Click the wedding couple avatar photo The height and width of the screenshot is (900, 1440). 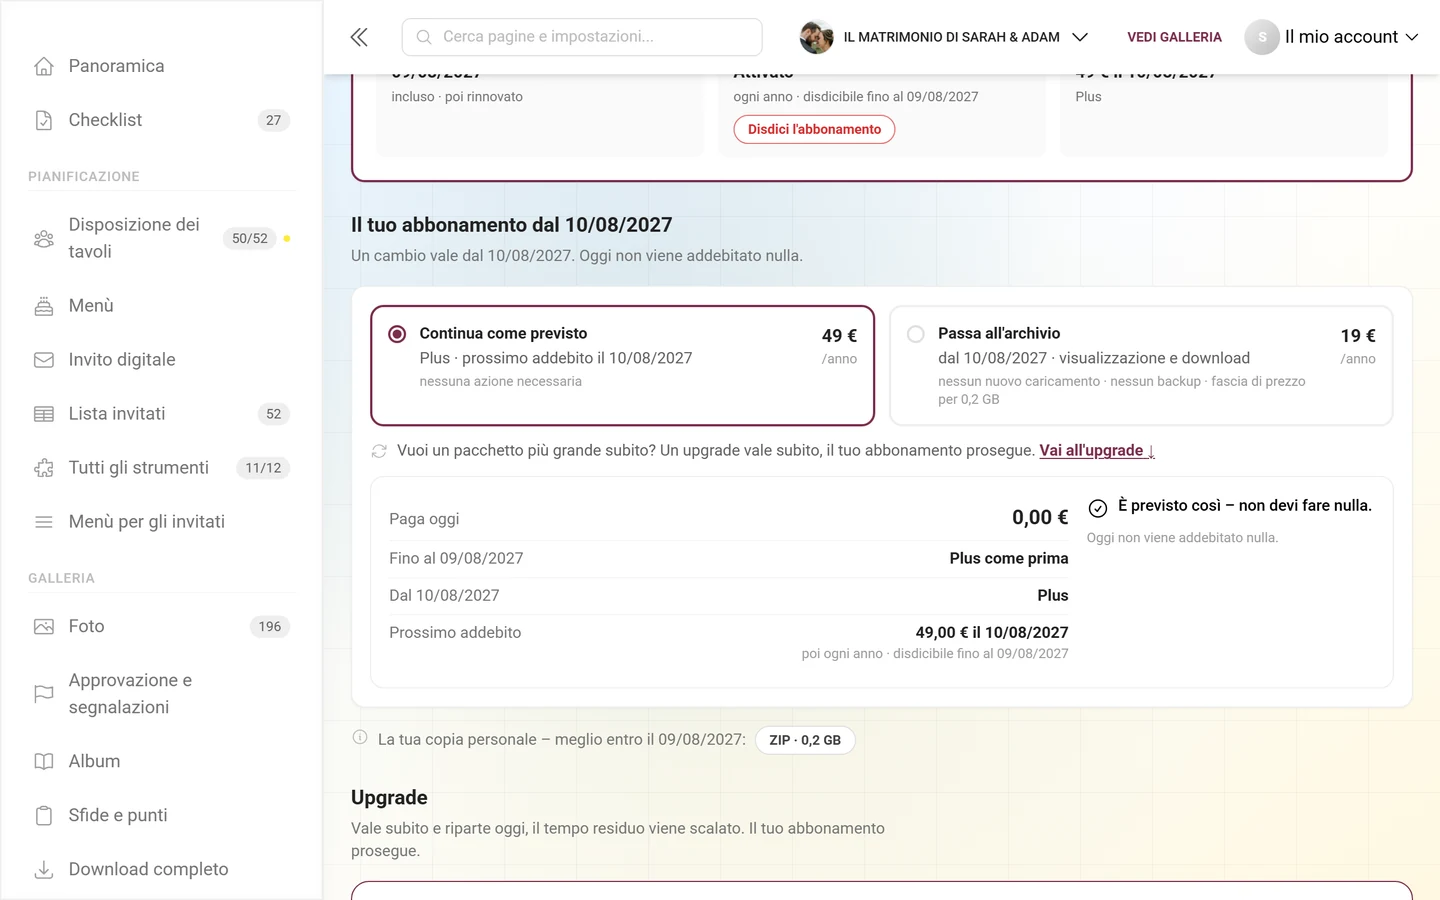coord(817,37)
